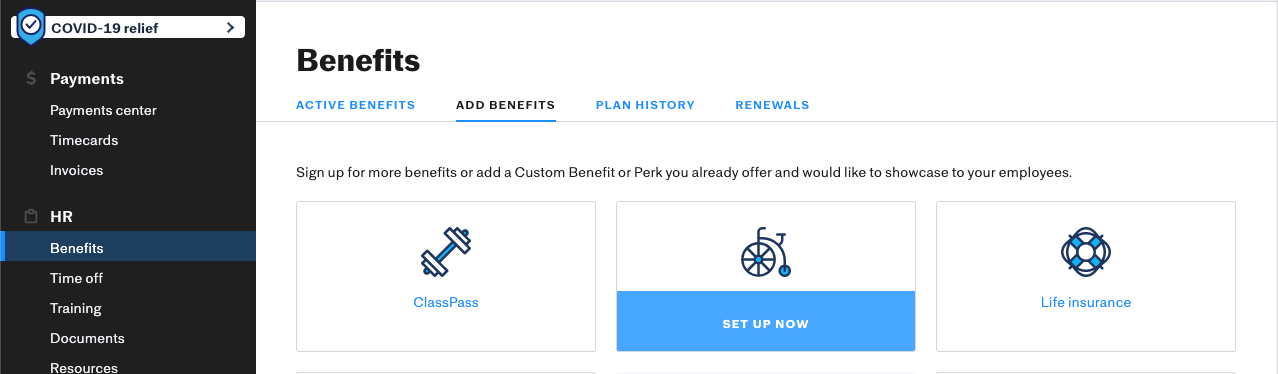Select Training in the sidebar
The height and width of the screenshot is (374, 1278).
point(76,309)
